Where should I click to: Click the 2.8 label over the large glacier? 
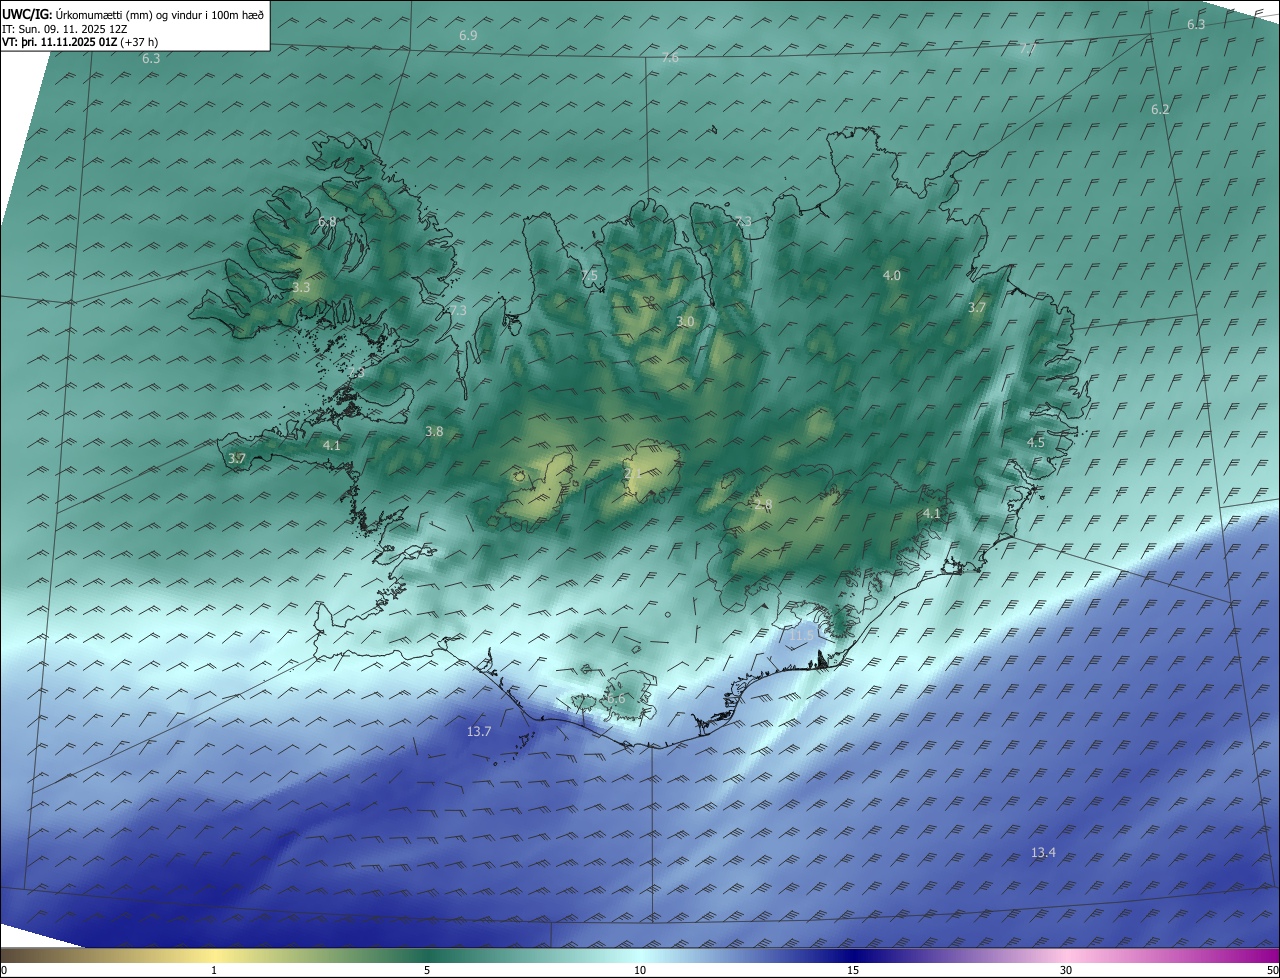coord(763,506)
